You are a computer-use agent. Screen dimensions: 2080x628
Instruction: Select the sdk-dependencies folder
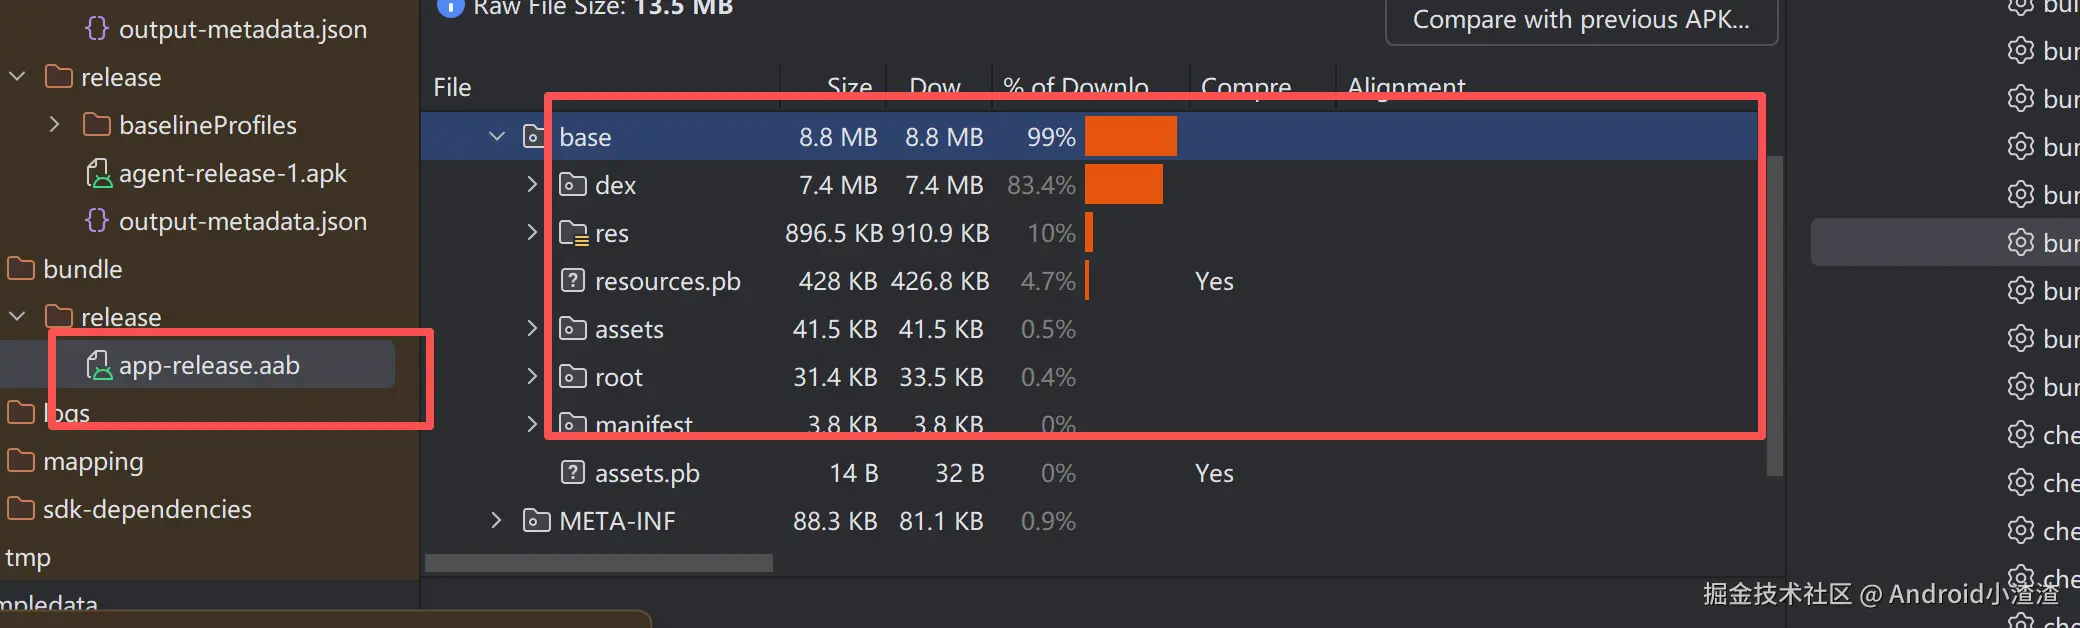click(146, 509)
